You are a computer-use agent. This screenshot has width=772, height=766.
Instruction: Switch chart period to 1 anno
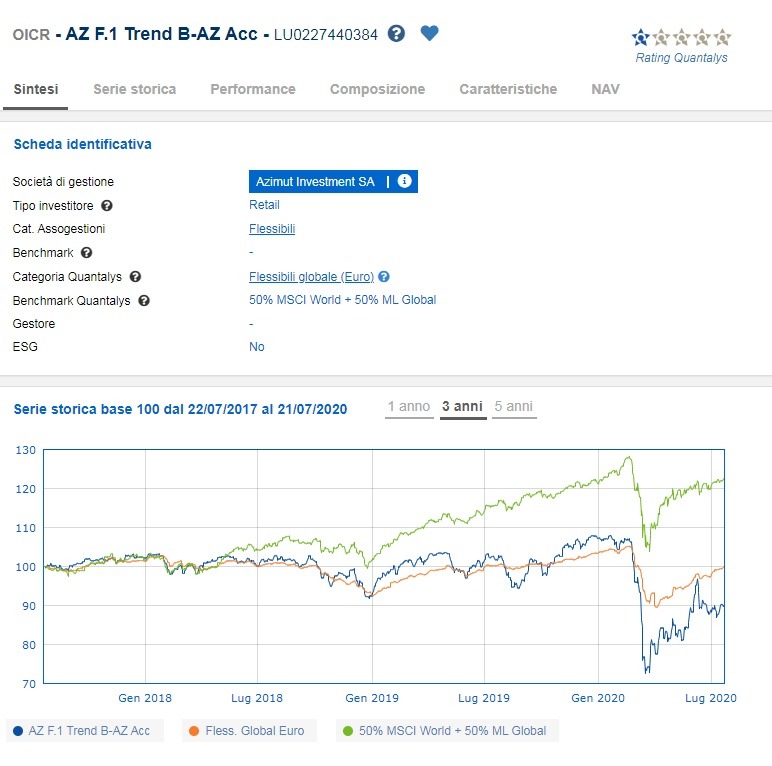click(x=408, y=407)
